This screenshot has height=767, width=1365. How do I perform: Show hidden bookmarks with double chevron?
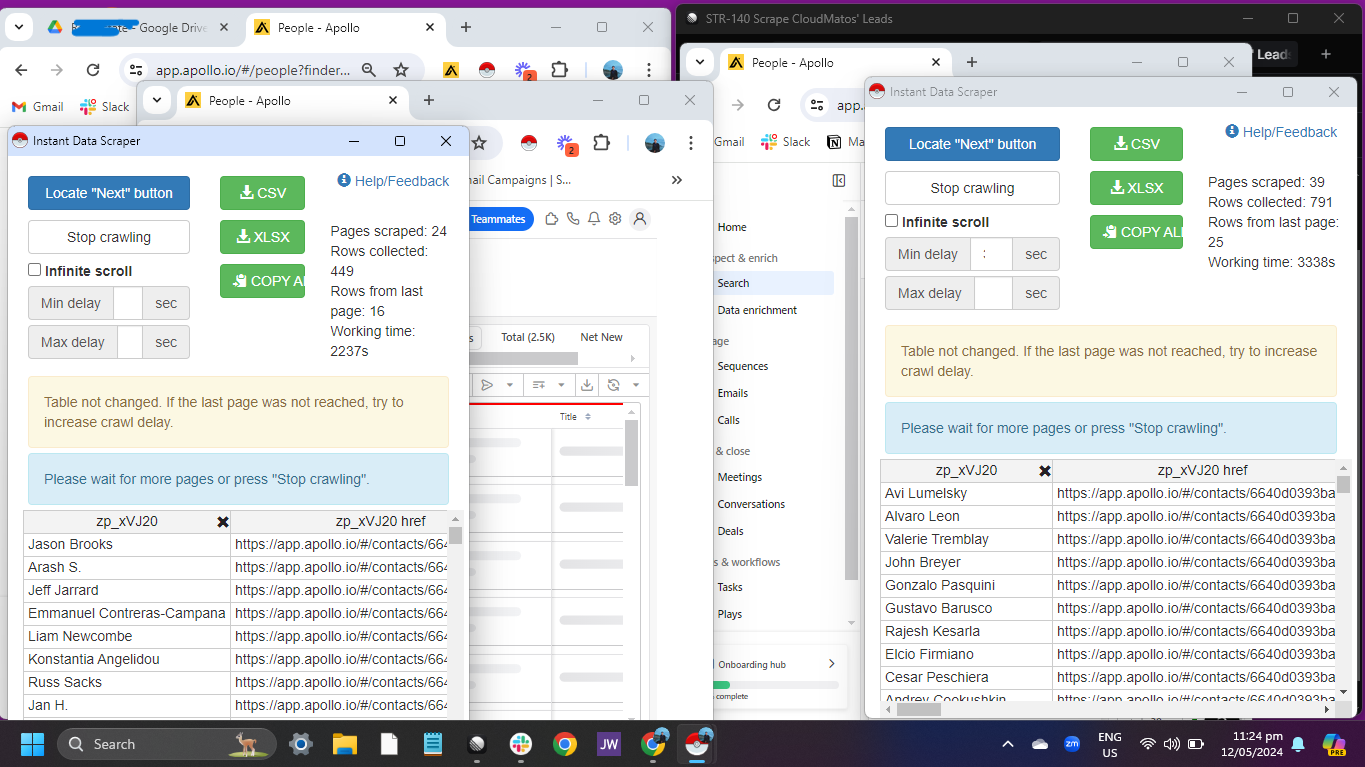point(677,180)
